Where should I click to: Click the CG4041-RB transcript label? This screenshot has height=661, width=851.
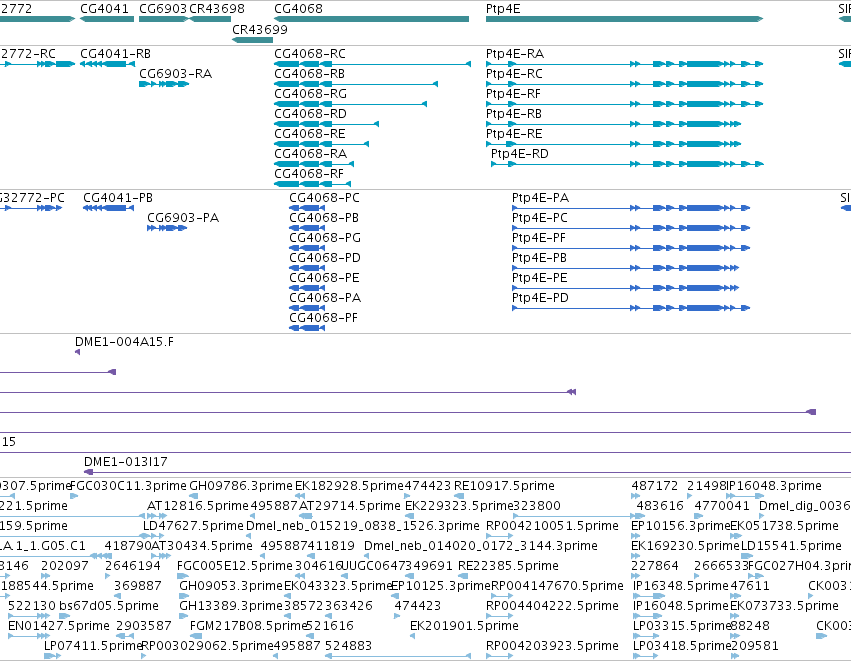click(116, 54)
